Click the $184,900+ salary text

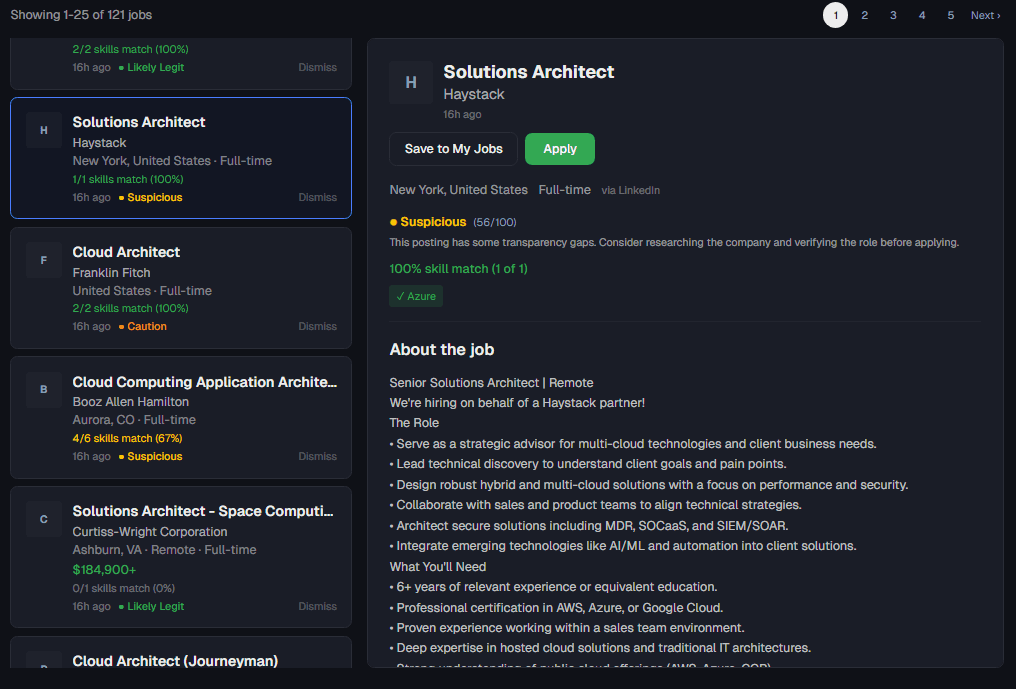(x=104, y=570)
